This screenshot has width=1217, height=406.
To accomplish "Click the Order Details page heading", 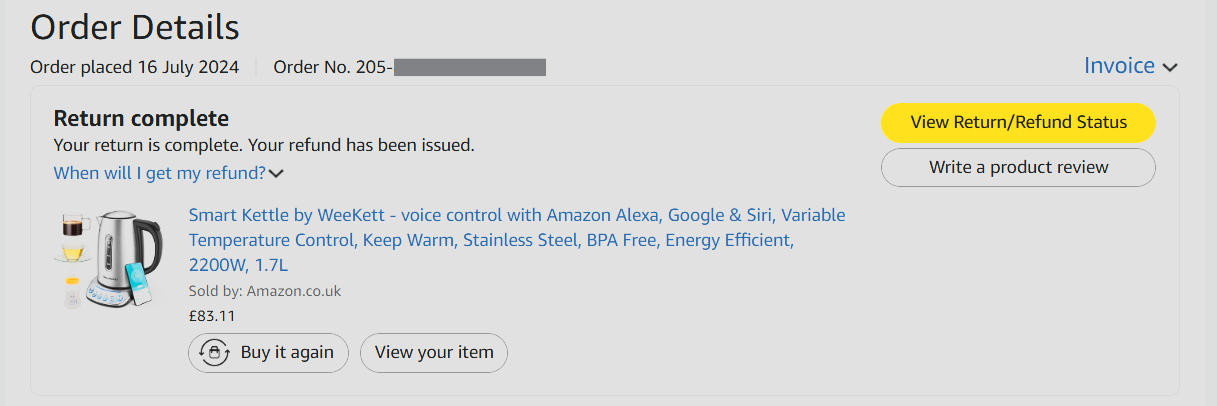I will (x=135, y=27).
